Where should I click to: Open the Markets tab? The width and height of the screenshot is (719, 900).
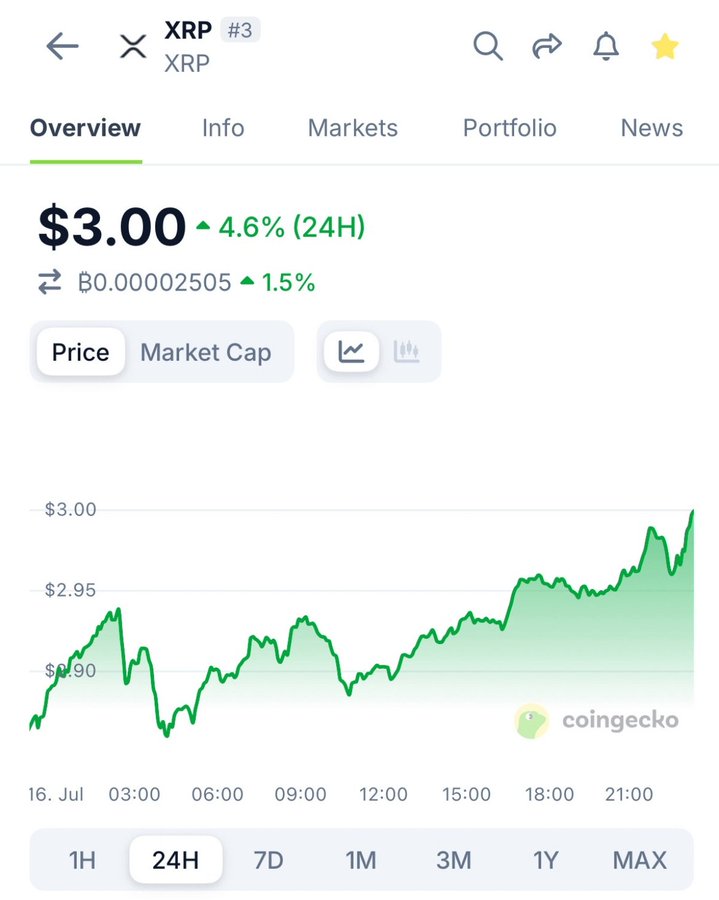click(x=352, y=128)
